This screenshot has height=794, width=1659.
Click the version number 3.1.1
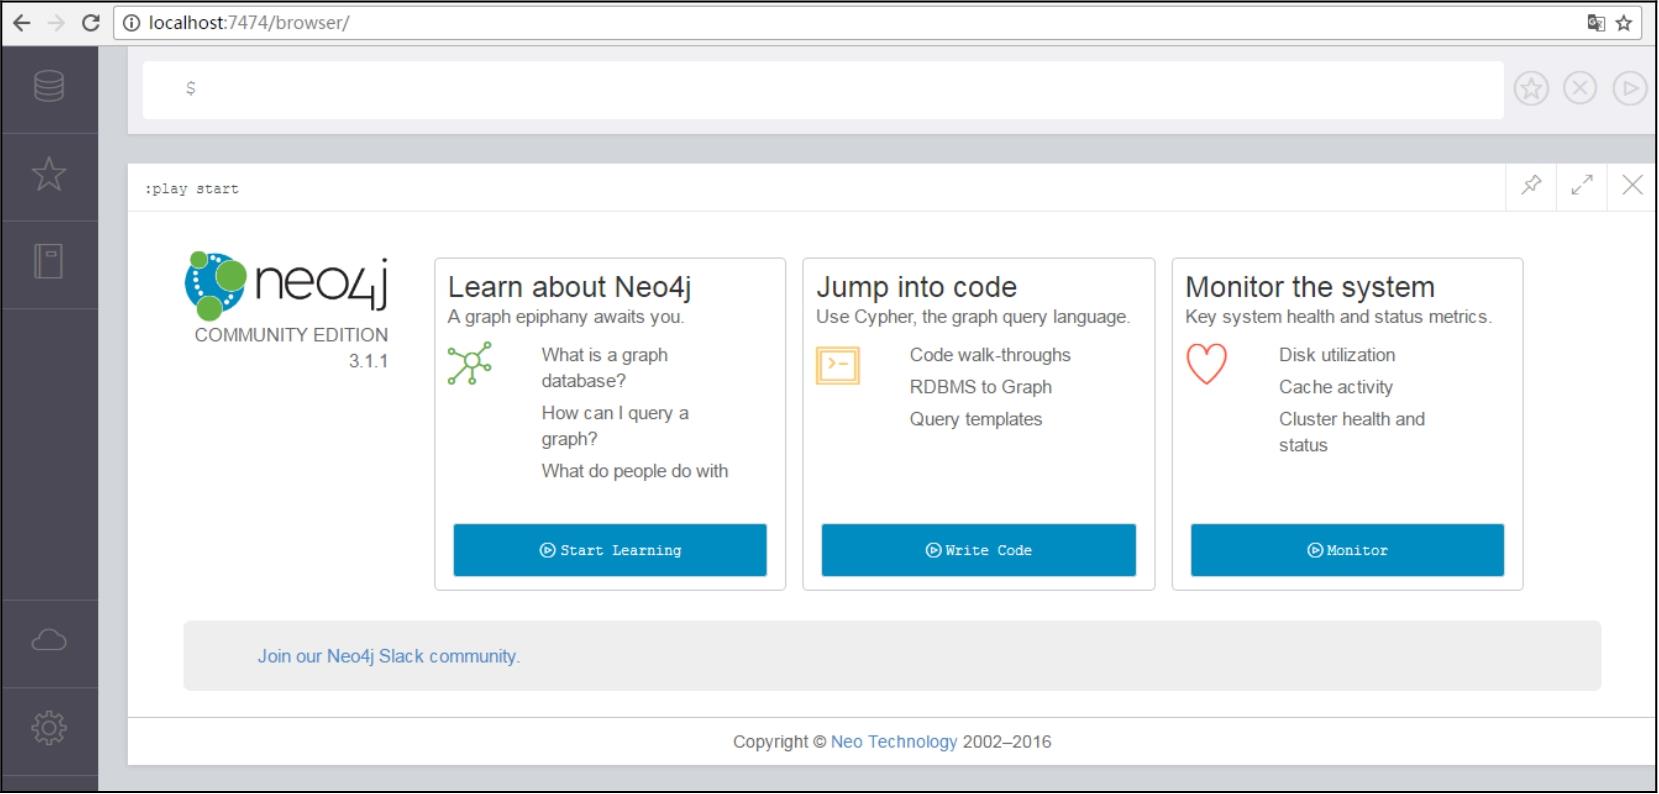click(368, 361)
